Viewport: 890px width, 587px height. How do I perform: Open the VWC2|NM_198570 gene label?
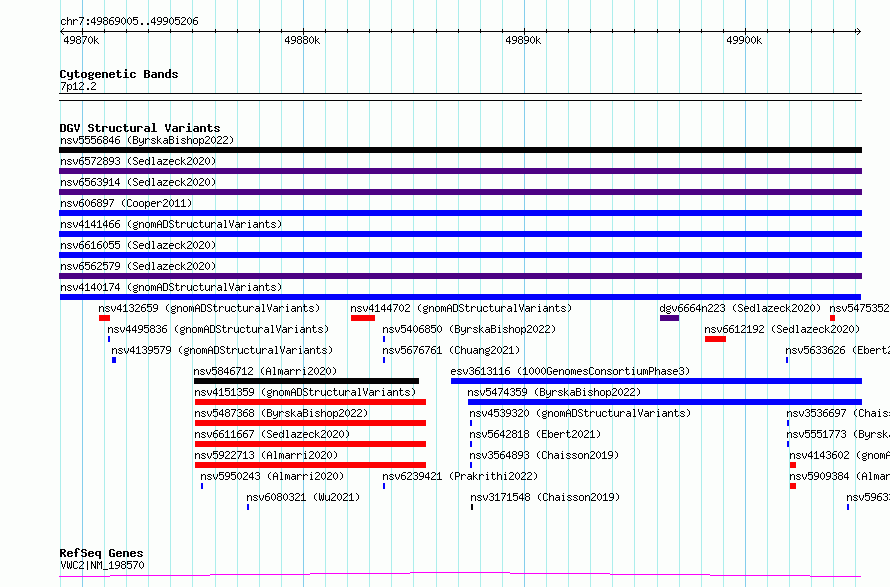102,565
